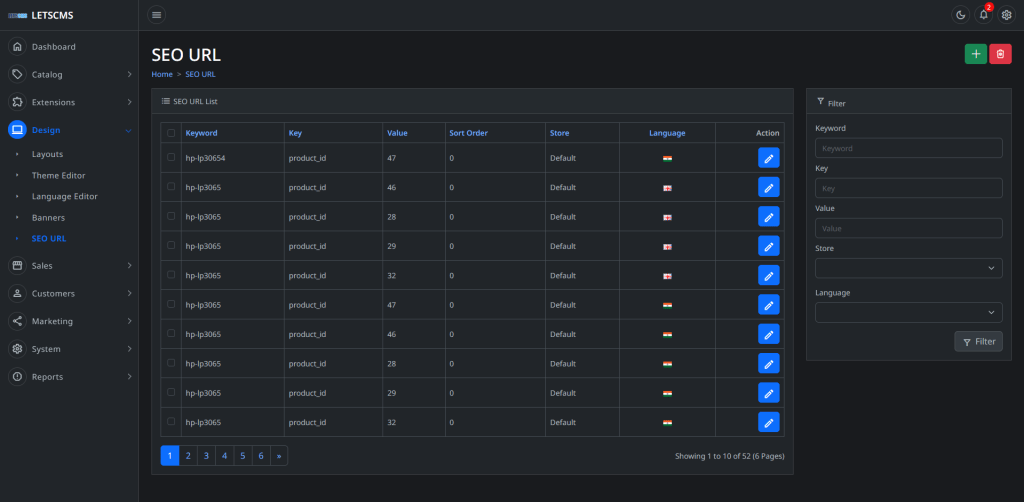Viewport: 1024px width, 502px height.
Task: Toggle dark mode moon icon
Action: [960, 15]
